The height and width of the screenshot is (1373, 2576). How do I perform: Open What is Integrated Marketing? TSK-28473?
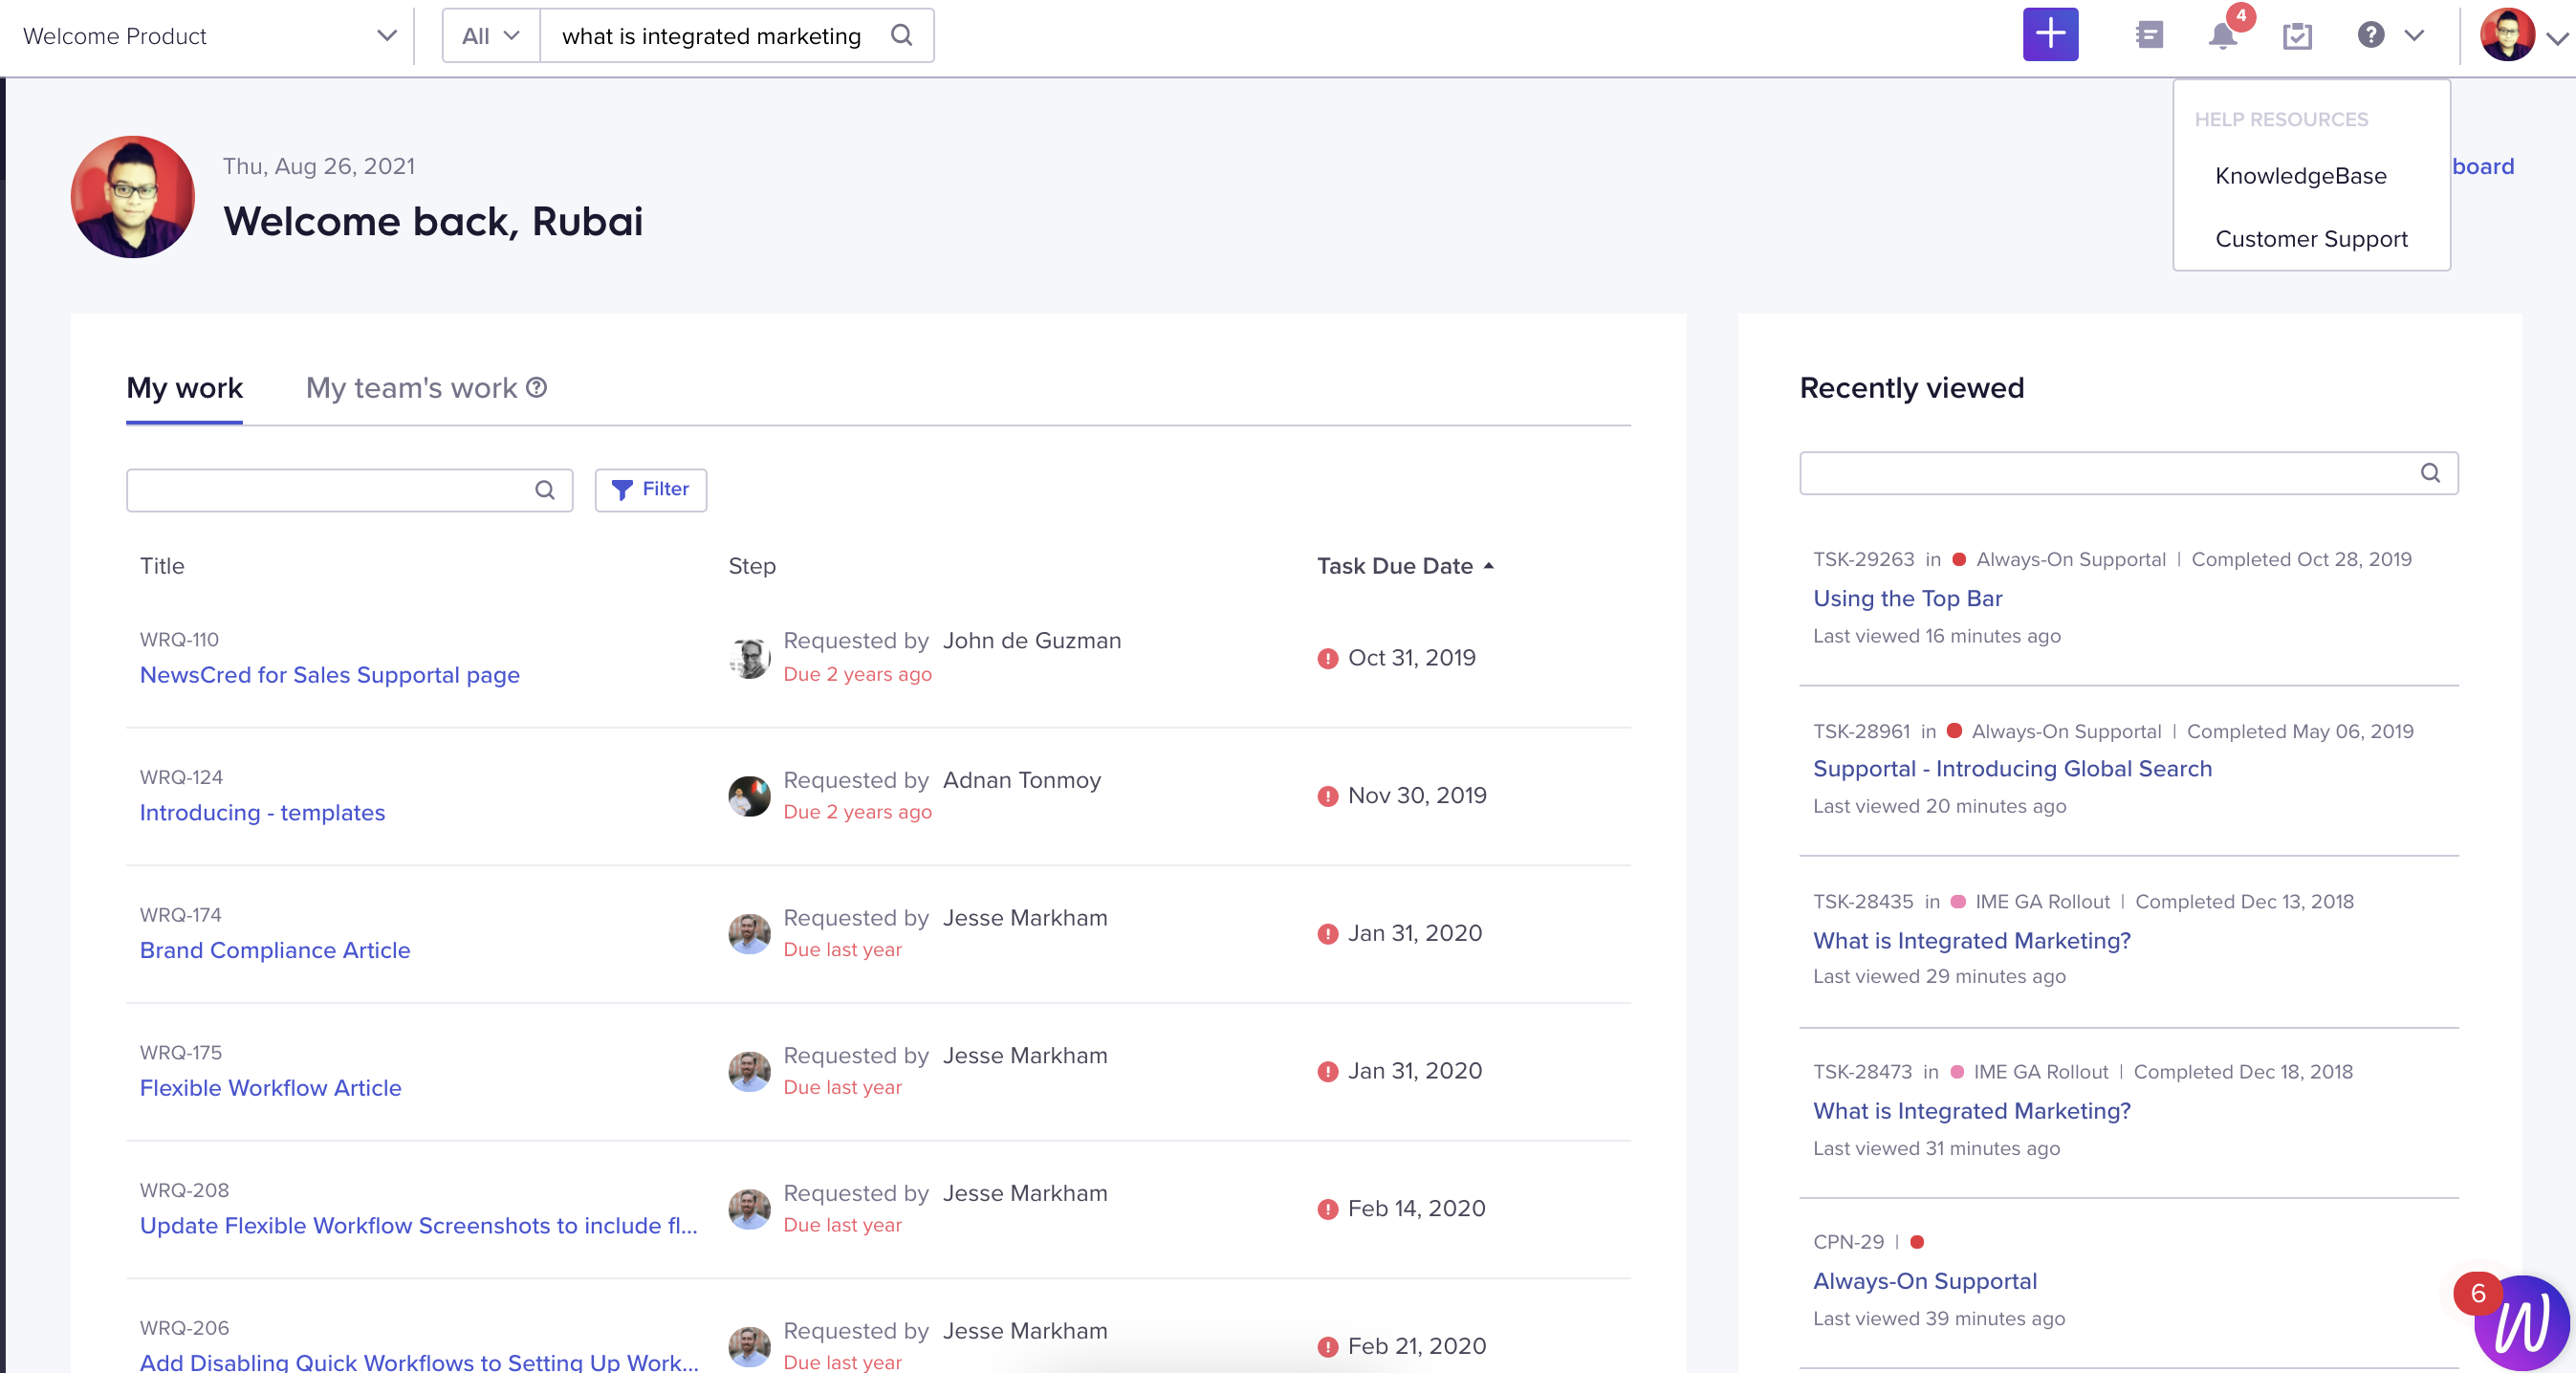coord(1971,1111)
